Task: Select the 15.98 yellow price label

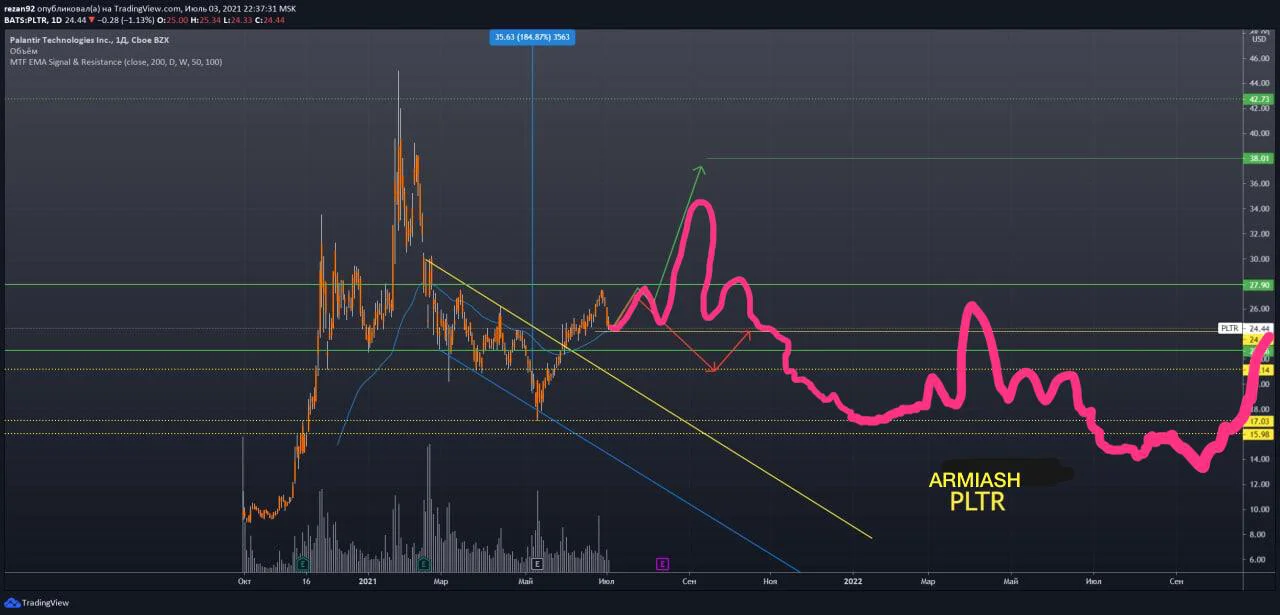Action: point(1257,434)
